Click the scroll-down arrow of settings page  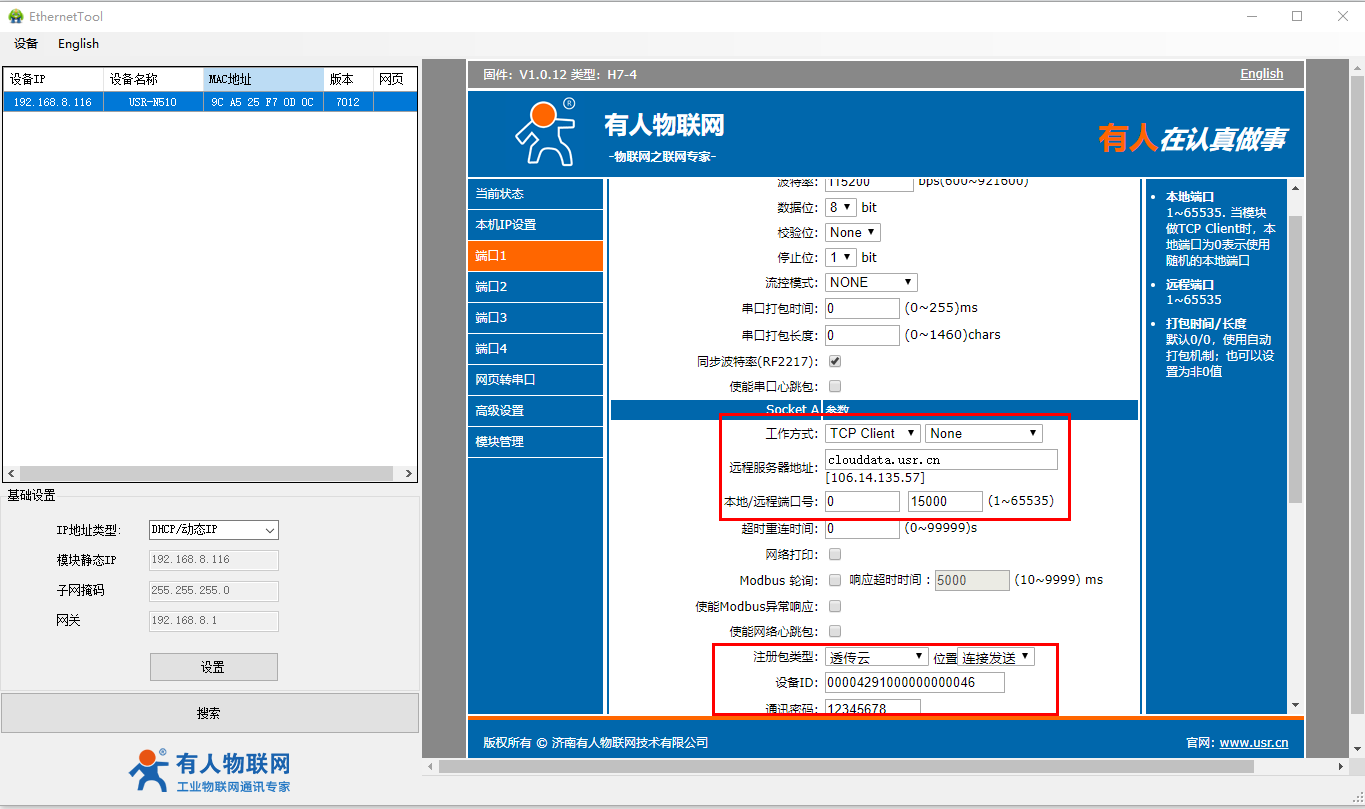tap(1296, 704)
